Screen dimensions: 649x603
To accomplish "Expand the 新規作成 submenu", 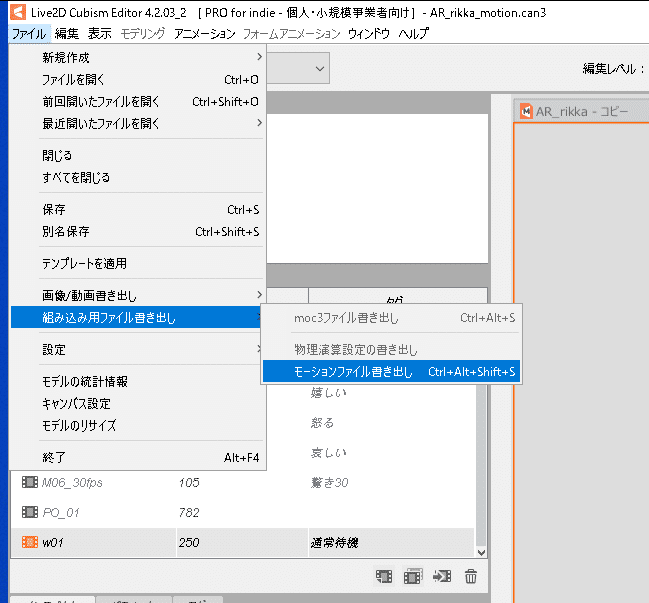I will click(x=138, y=57).
